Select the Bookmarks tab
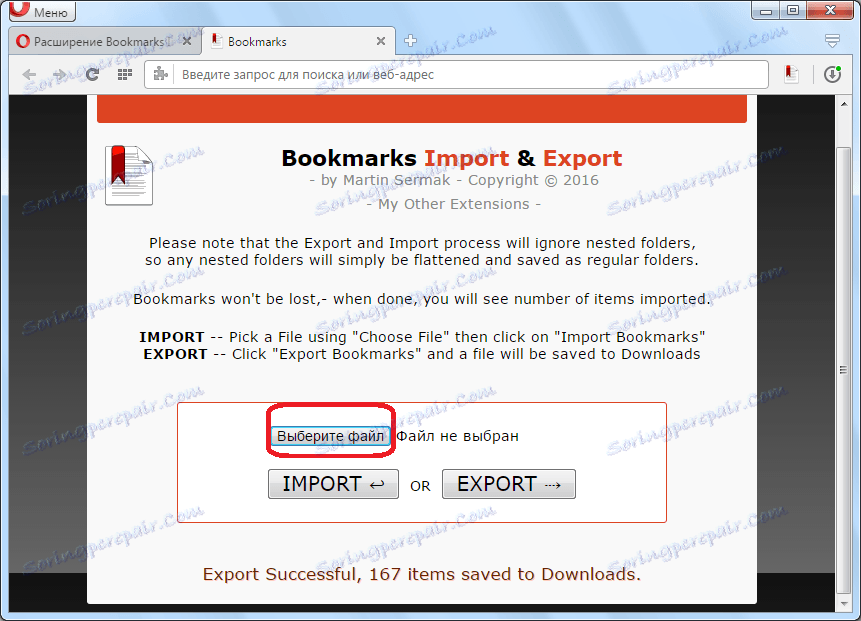 (x=298, y=42)
